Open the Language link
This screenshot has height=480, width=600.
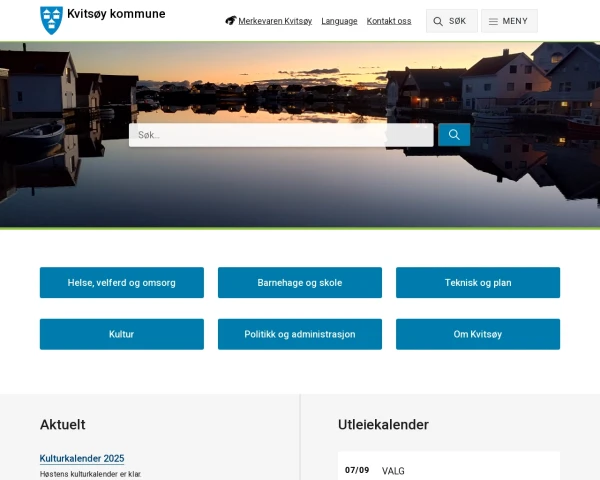[339, 21]
